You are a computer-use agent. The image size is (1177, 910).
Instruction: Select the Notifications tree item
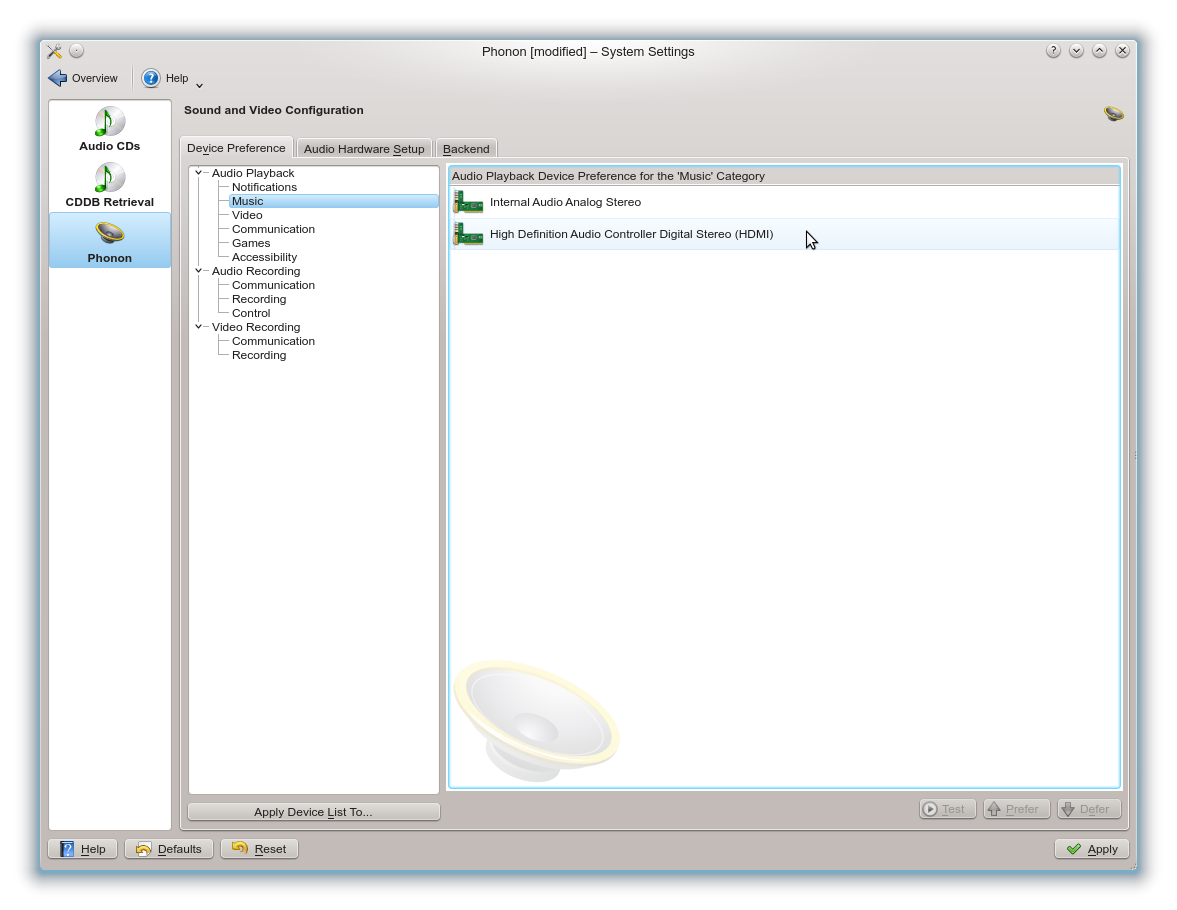click(263, 186)
